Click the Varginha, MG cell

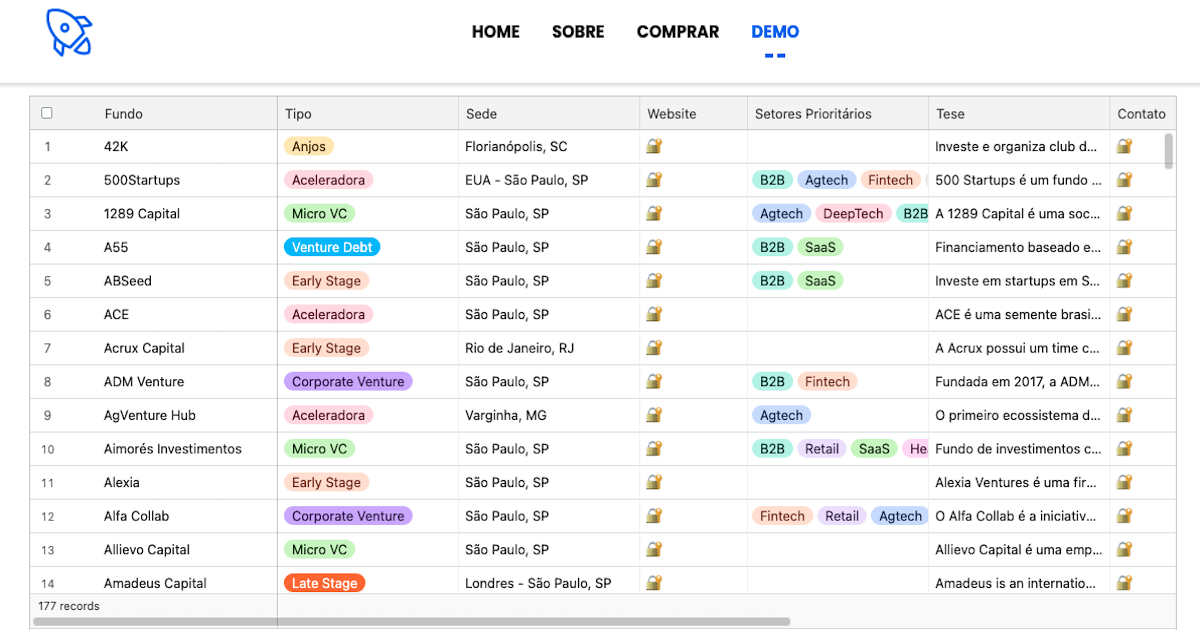[549, 415]
